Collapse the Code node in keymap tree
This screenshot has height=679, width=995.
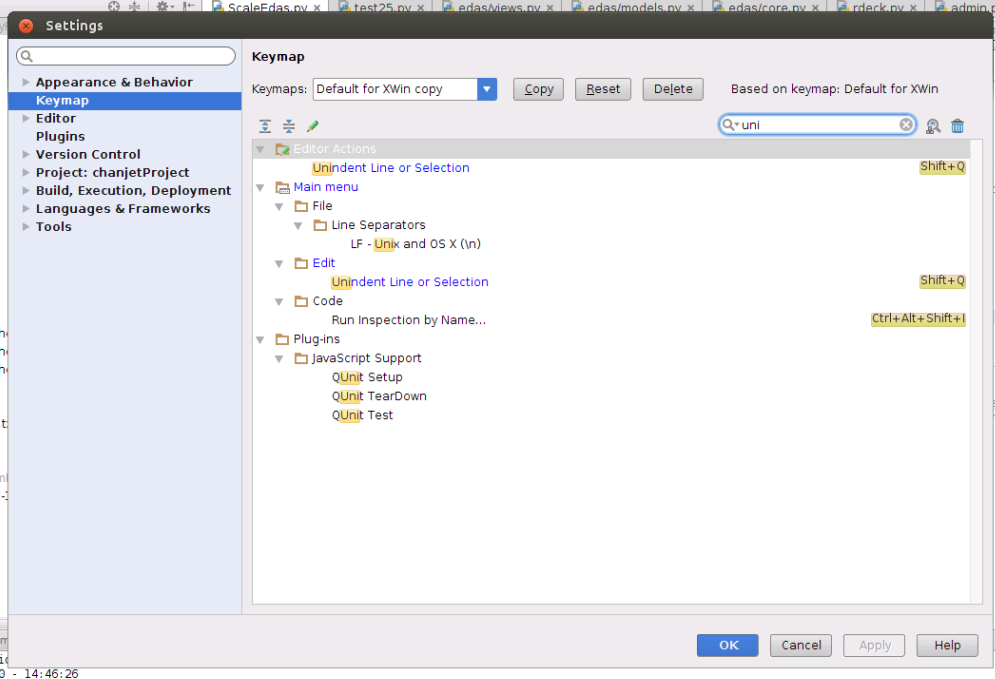click(x=279, y=302)
